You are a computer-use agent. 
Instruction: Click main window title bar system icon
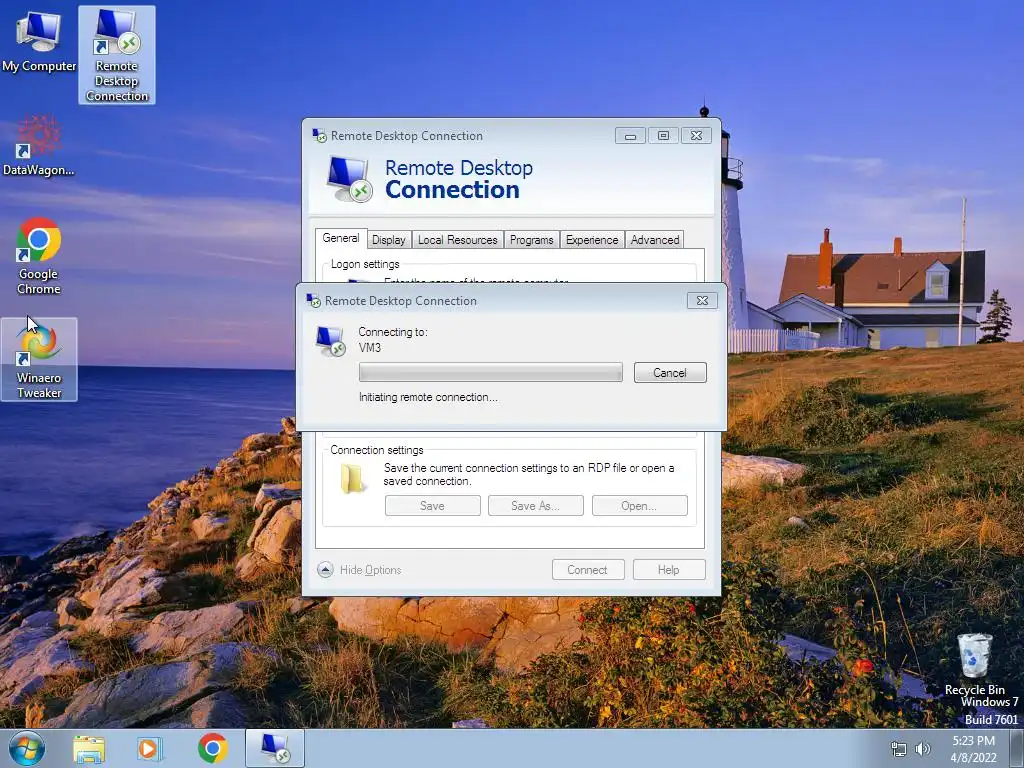pyautogui.click(x=319, y=135)
